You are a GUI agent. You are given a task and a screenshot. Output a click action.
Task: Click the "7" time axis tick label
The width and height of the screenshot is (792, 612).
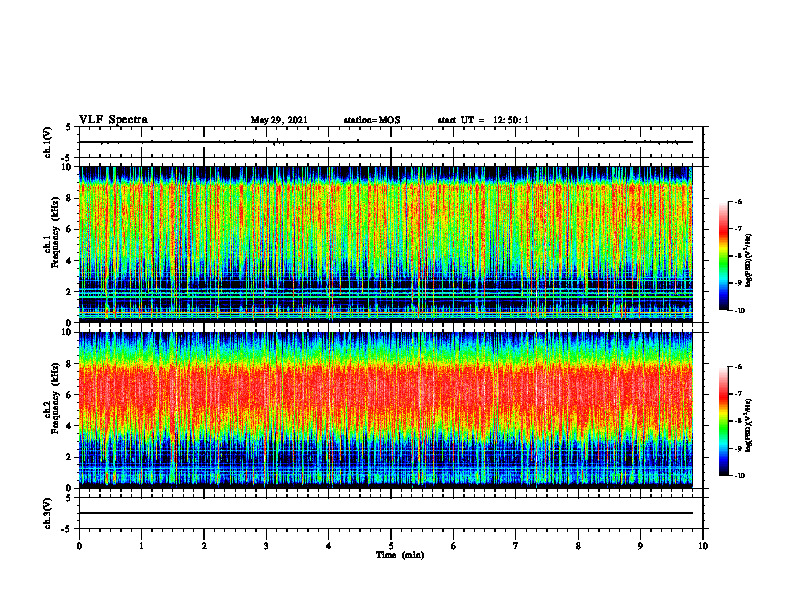click(x=516, y=546)
